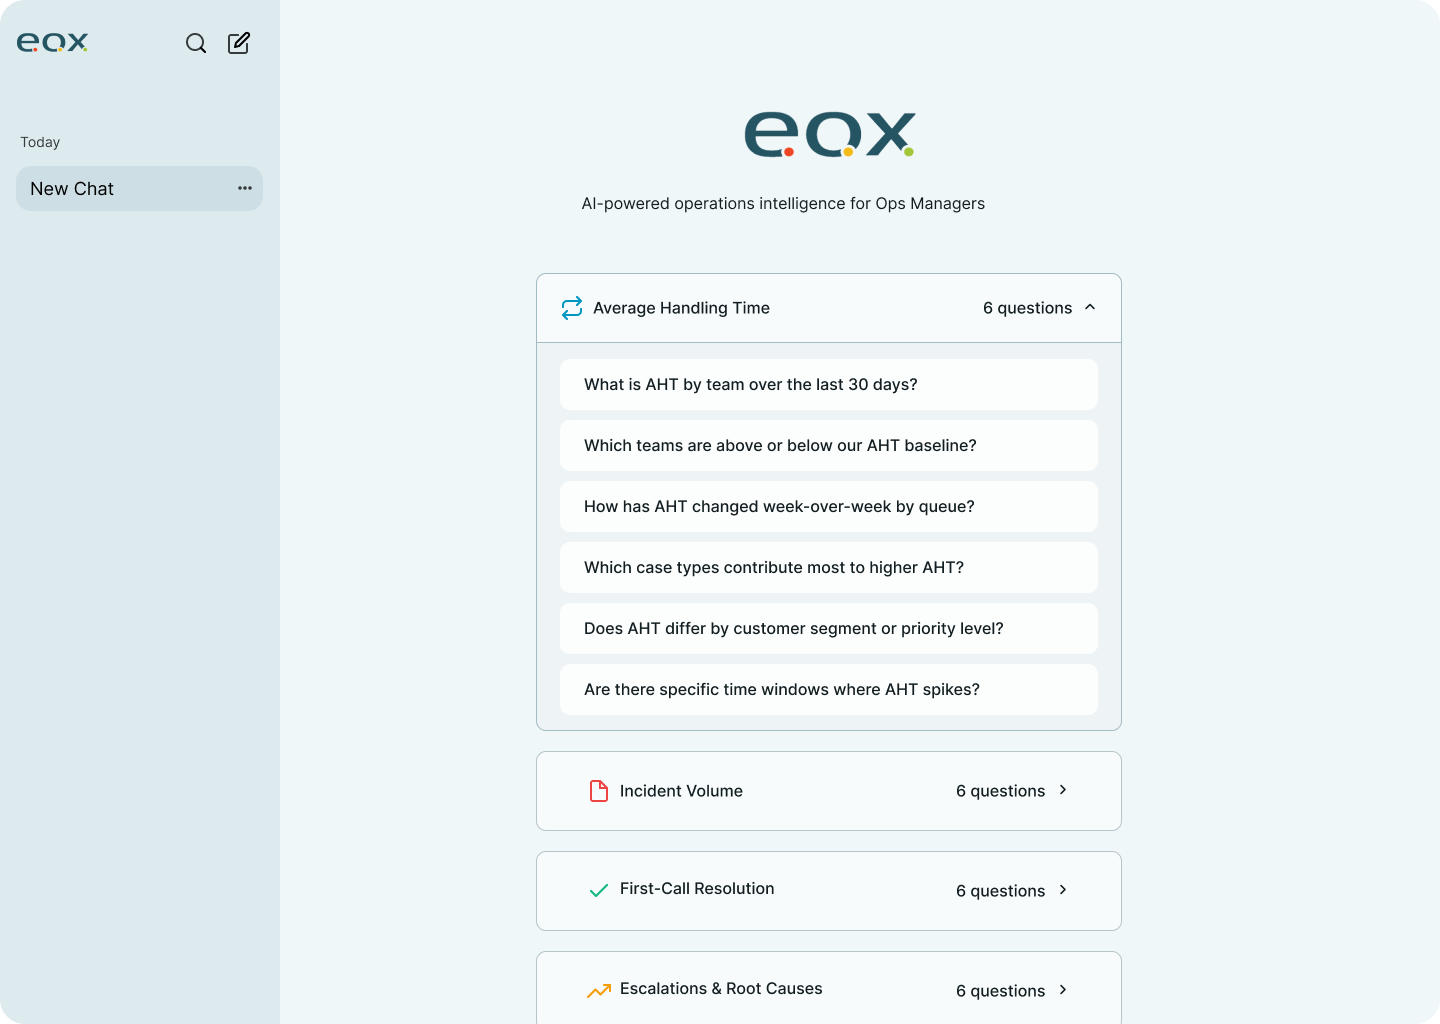
Task: Ask "What is AHT by team over the last 30 days?"
Action: (x=829, y=384)
